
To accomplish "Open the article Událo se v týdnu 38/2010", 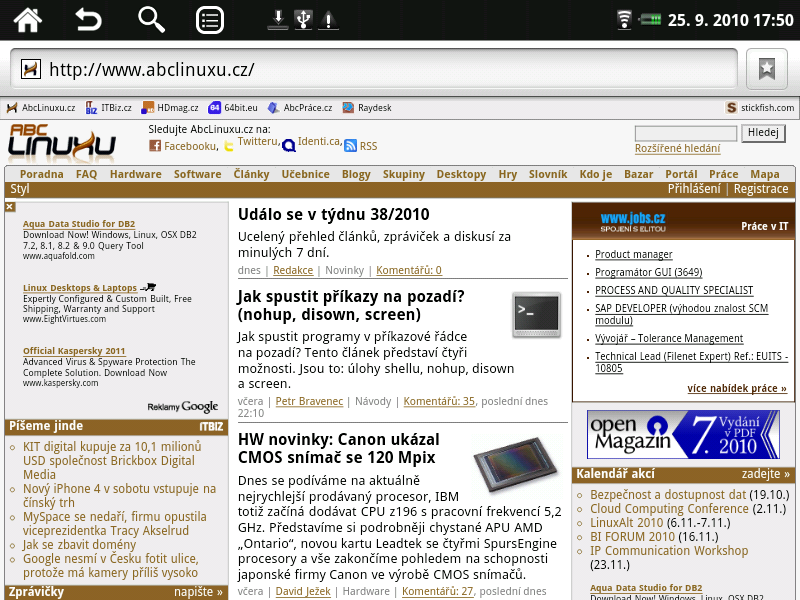I will [334, 214].
